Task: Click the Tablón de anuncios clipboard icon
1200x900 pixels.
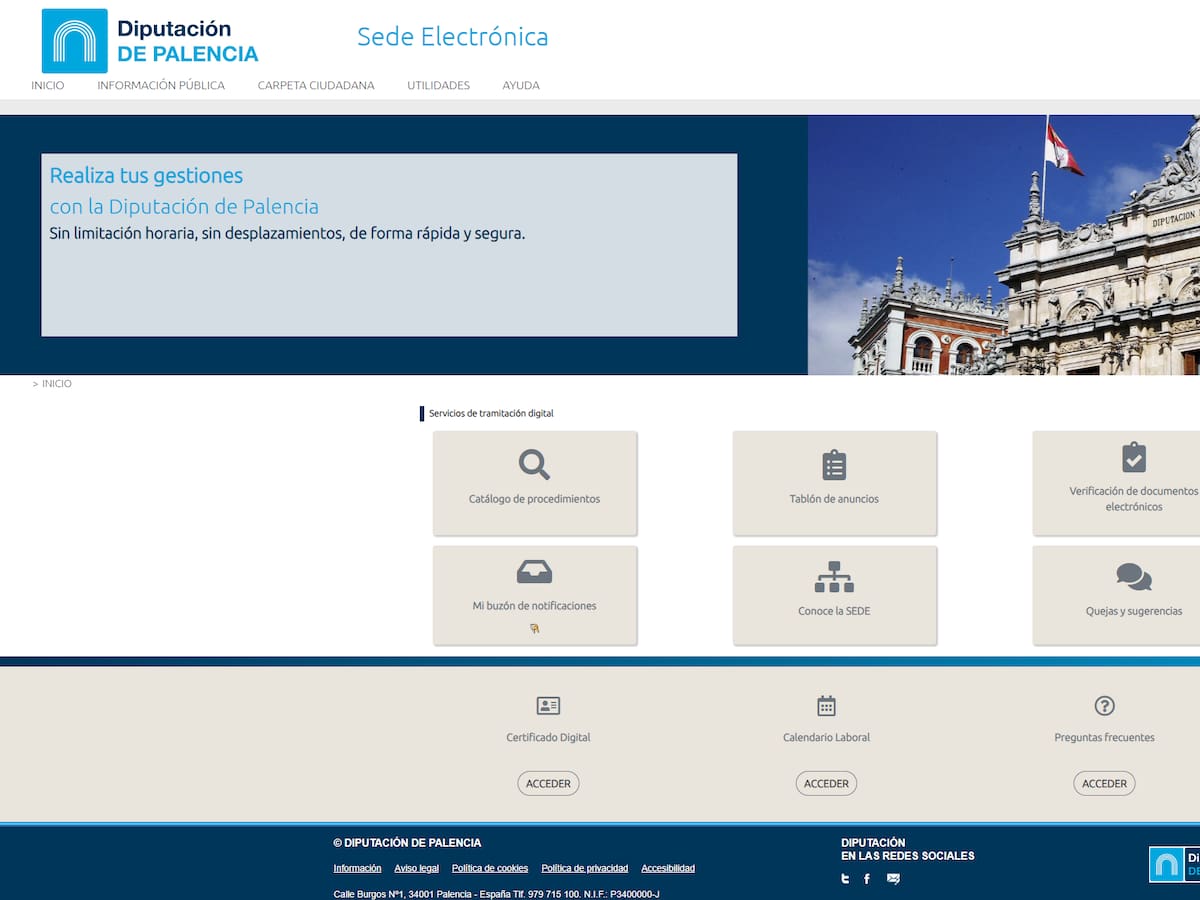Action: [x=834, y=465]
